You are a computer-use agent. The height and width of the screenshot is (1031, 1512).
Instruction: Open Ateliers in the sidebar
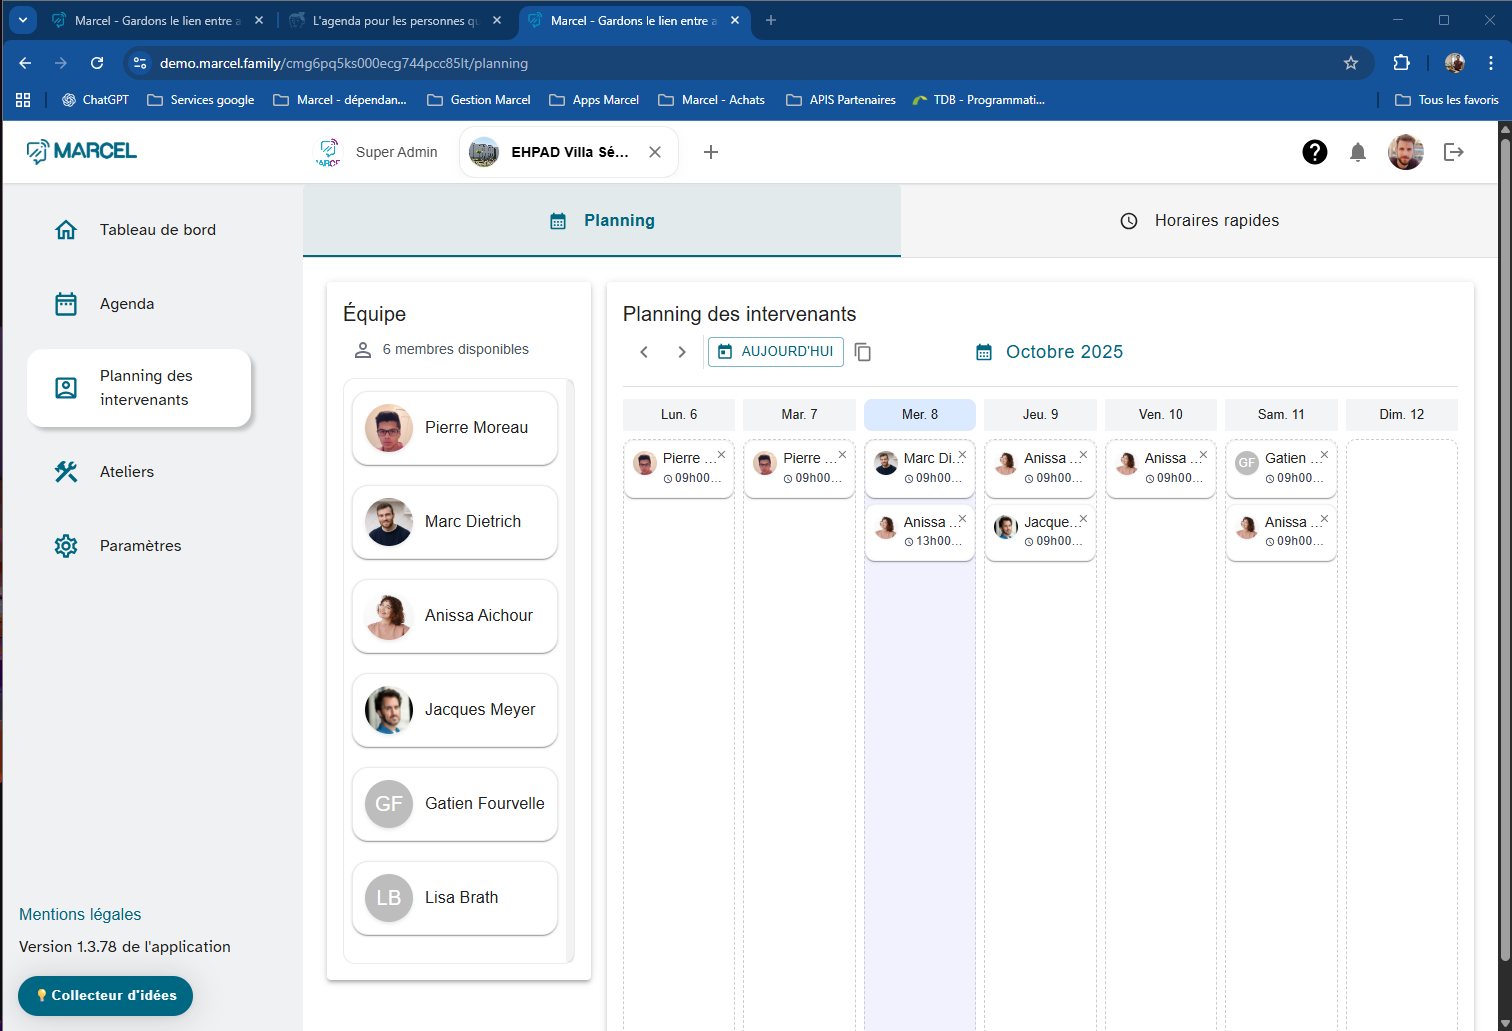[127, 472]
